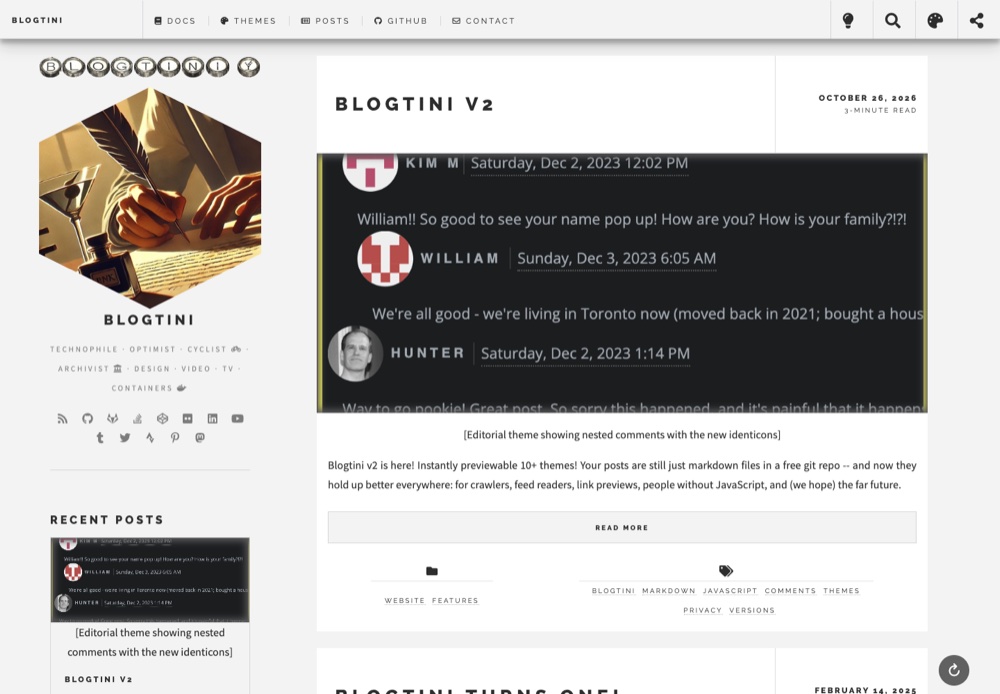Open the Blogtini V2 post title

(415, 104)
